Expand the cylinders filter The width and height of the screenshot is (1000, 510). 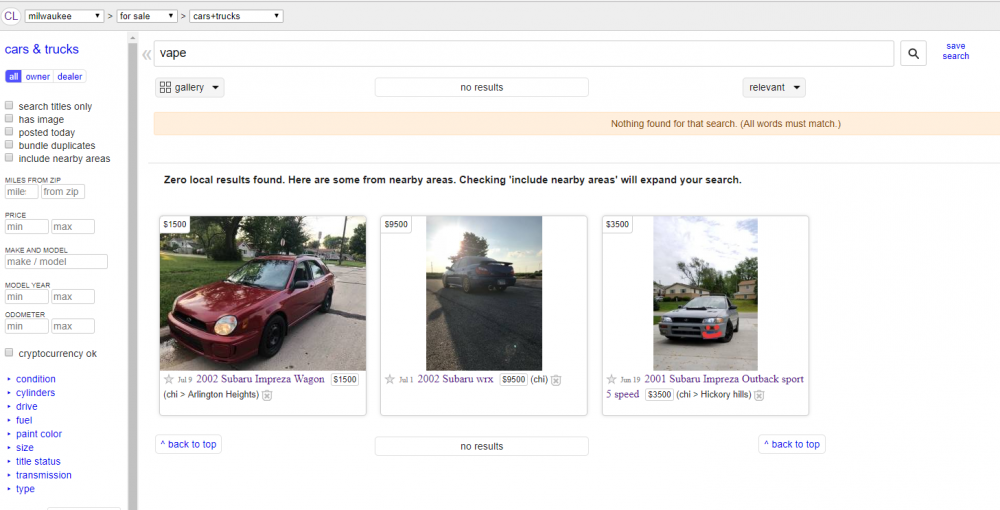click(x=35, y=393)
